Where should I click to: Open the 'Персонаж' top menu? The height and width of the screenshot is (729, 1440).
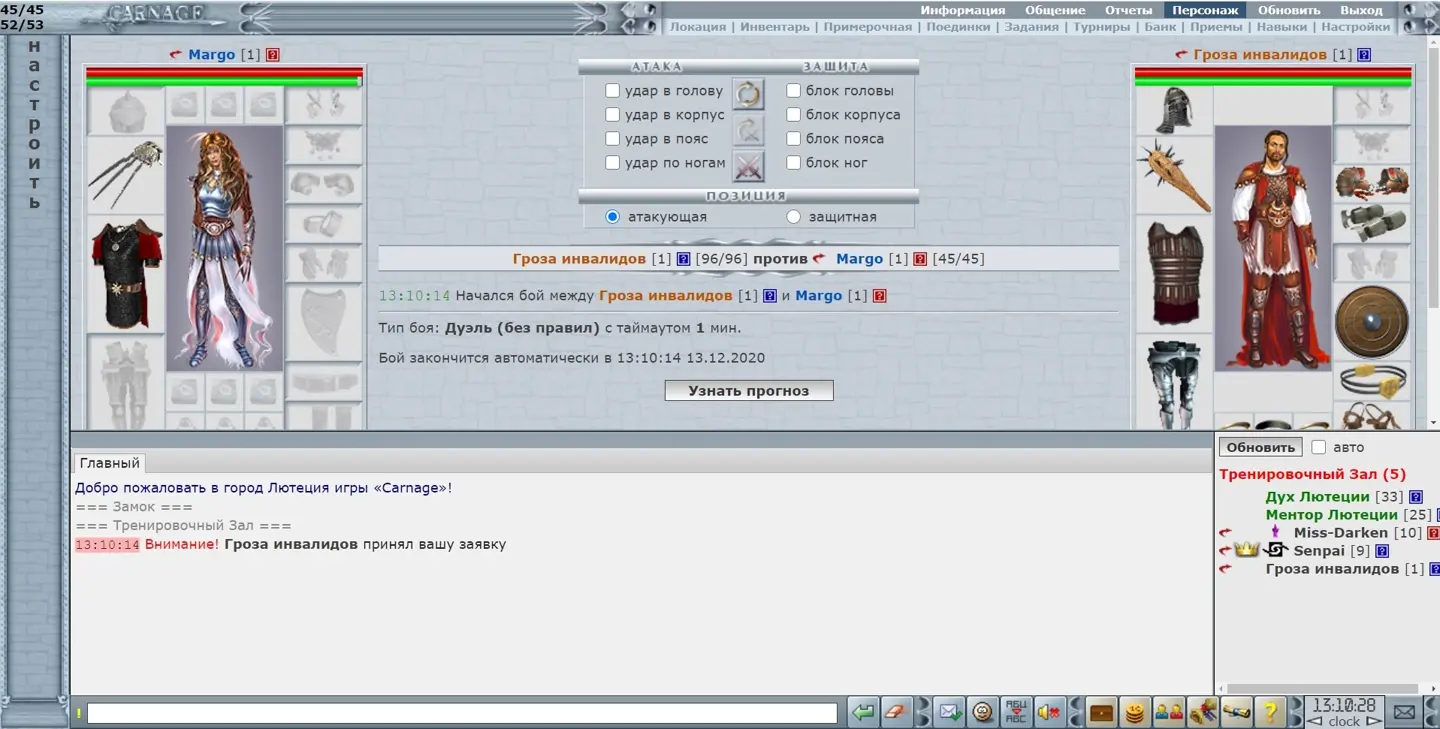[1205, 10]
